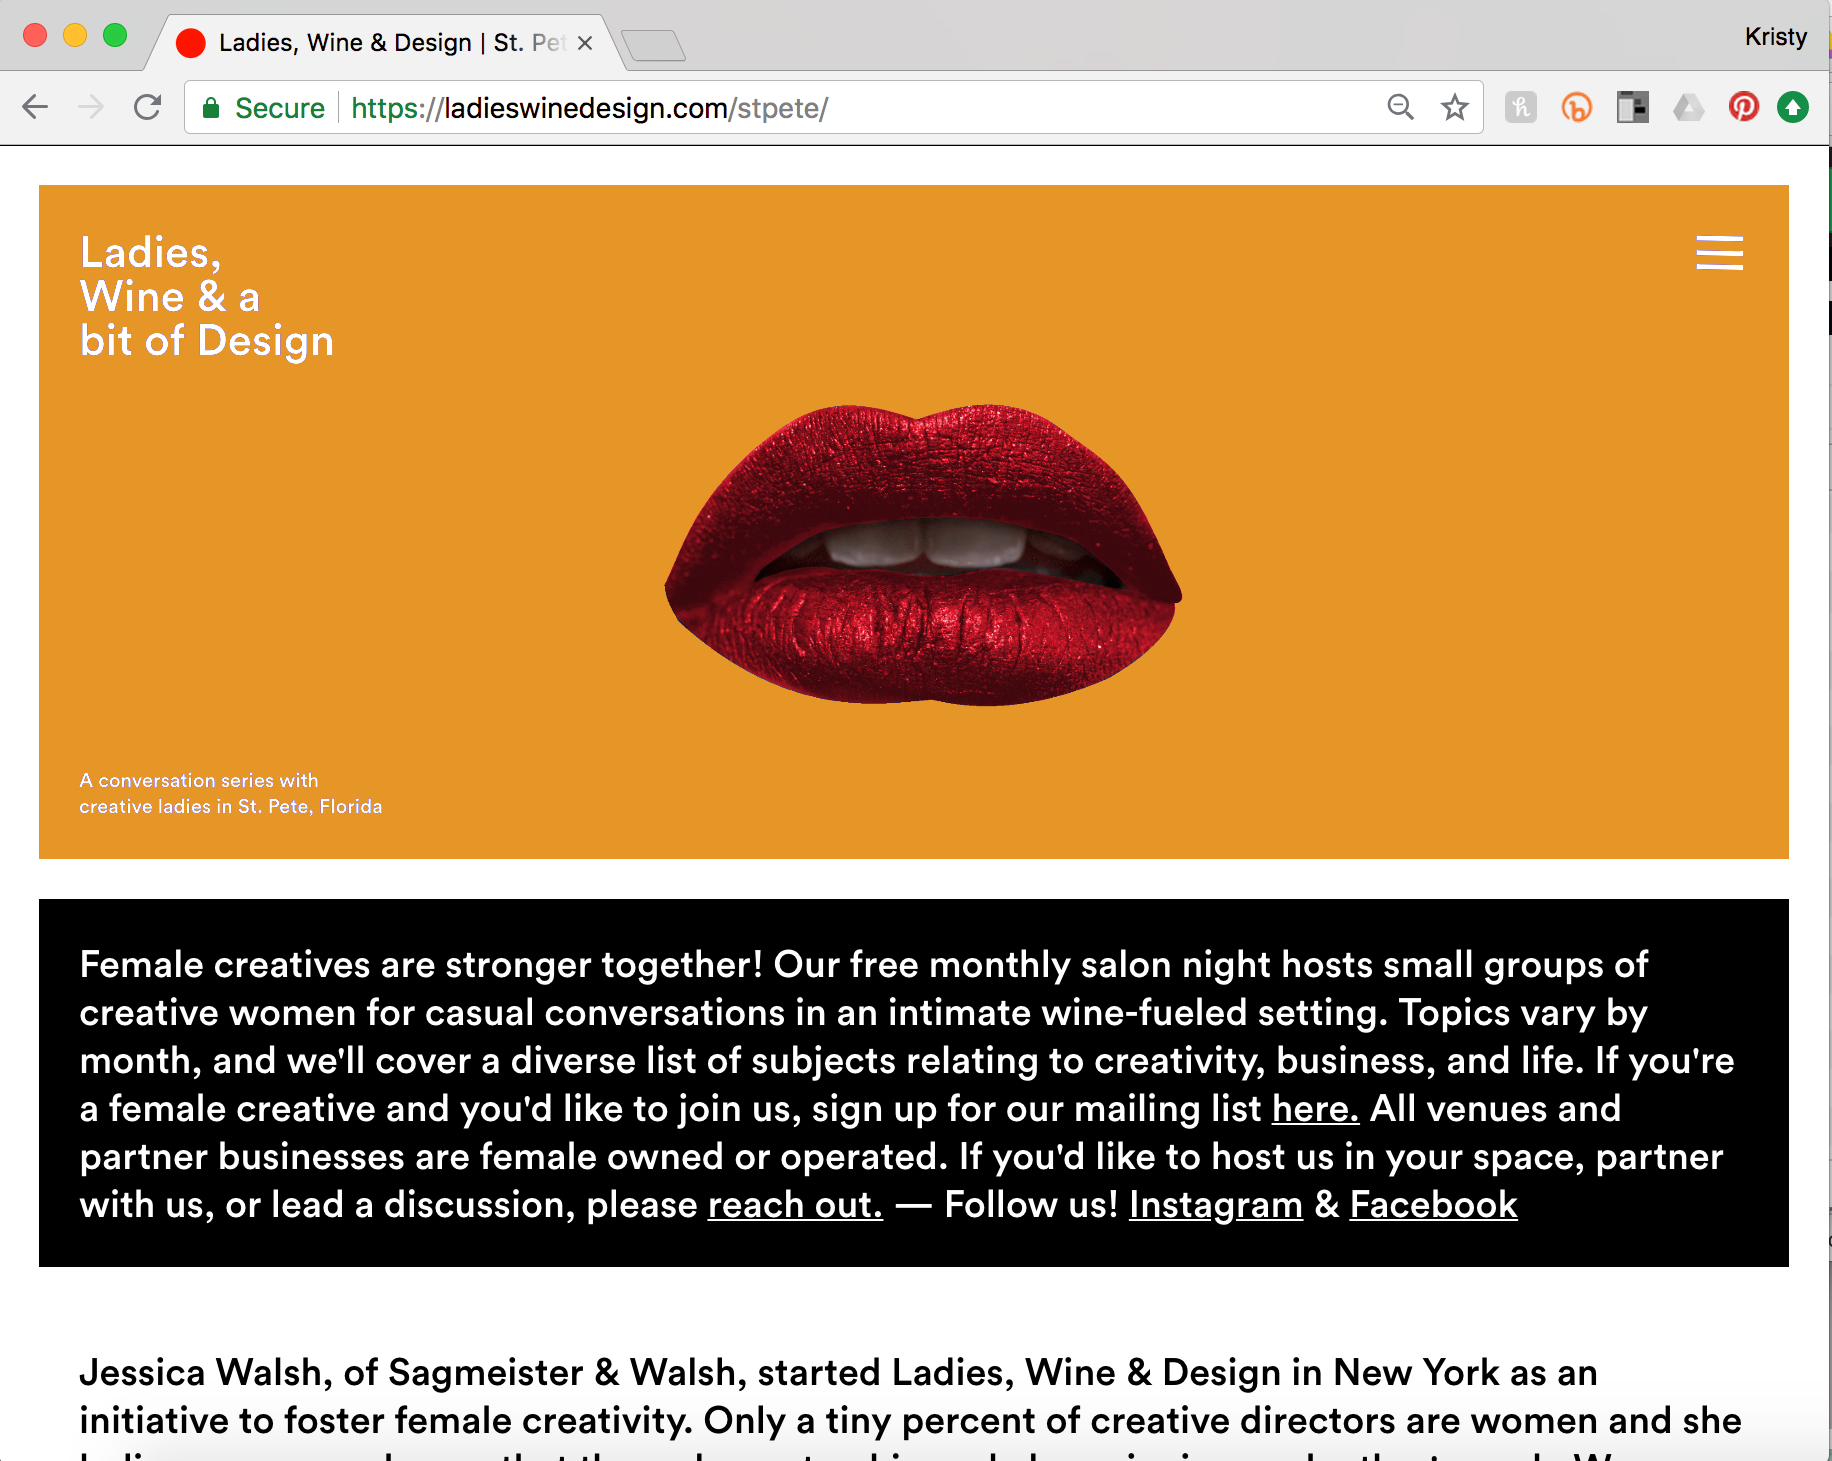Screen dimensions: 1832x1461
Task: Open the Facebook link
Action: pyautogui.click(x=1433, y=1205)
